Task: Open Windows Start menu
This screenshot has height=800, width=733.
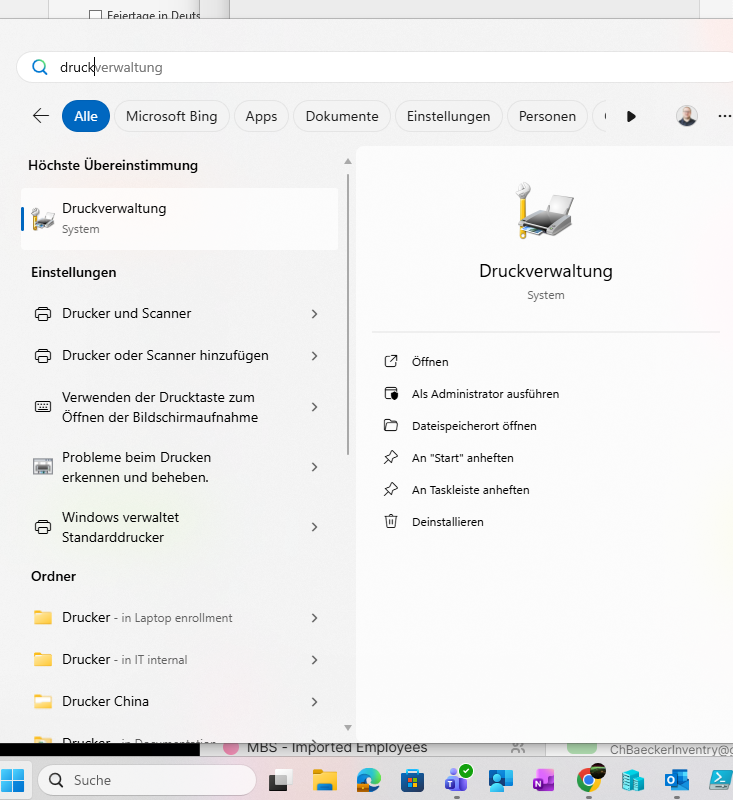Action: 13,780
